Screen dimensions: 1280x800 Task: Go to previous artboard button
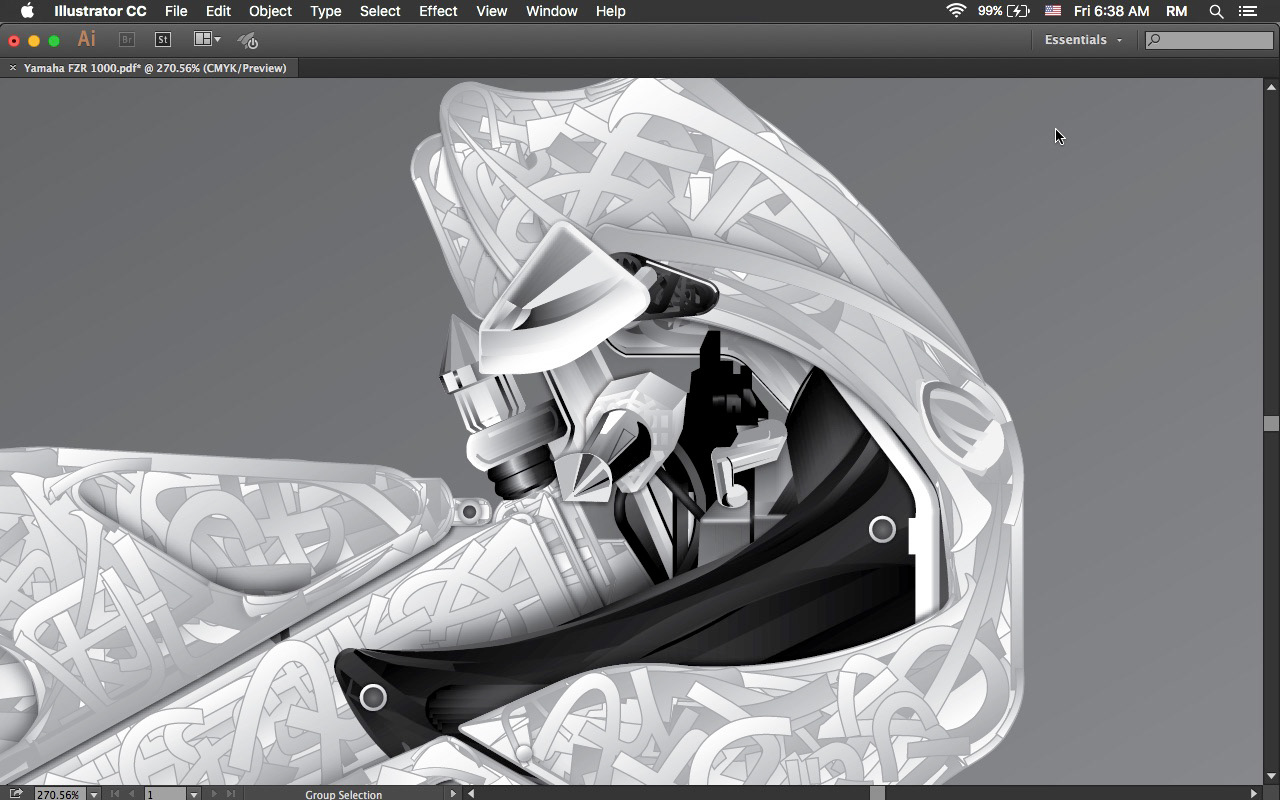(132, 794)
